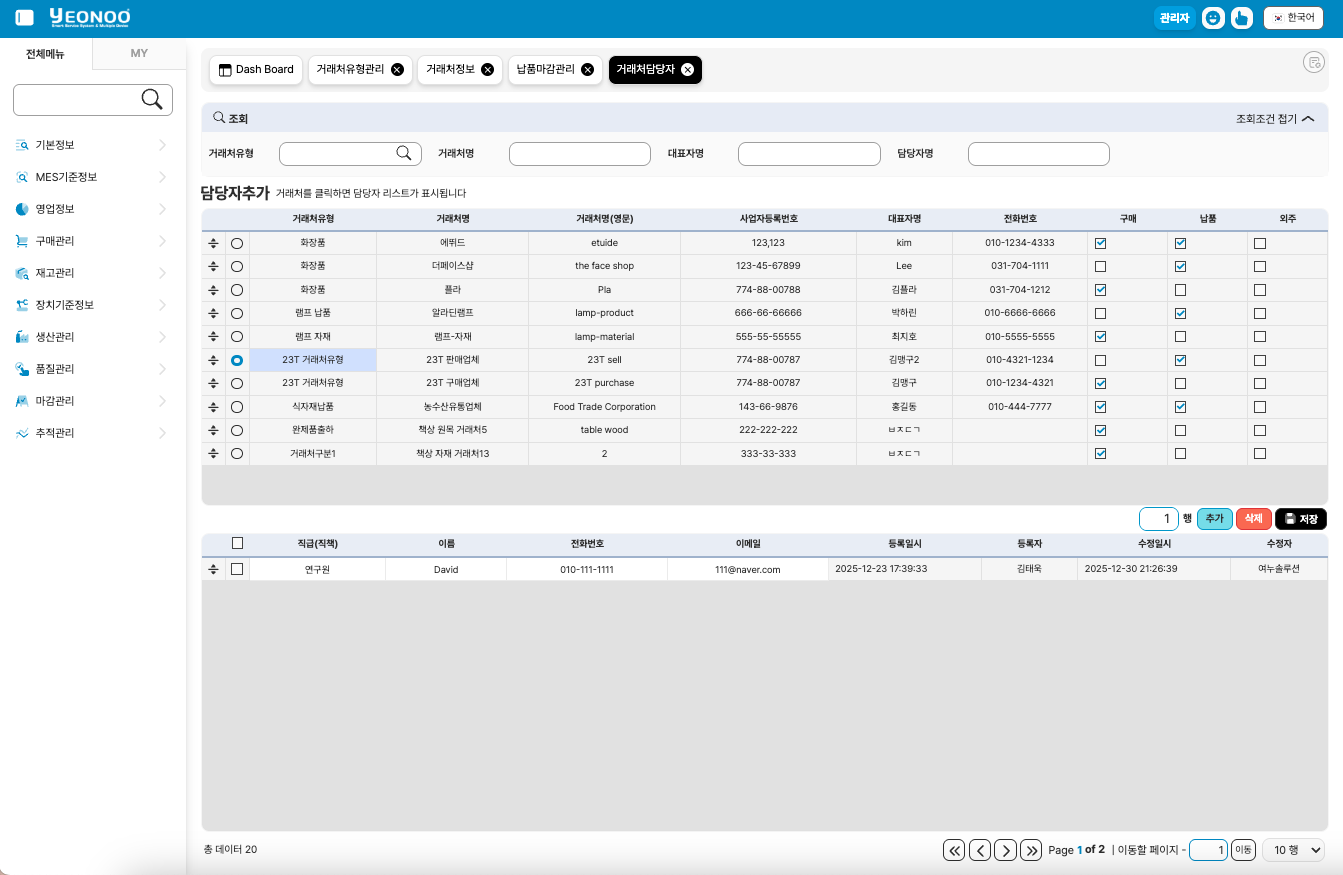Screen dimensions: 1343x875
Task: Click the sidebar toggle icon beside the YEONOO logo
Action: click(x=25, y=18)
